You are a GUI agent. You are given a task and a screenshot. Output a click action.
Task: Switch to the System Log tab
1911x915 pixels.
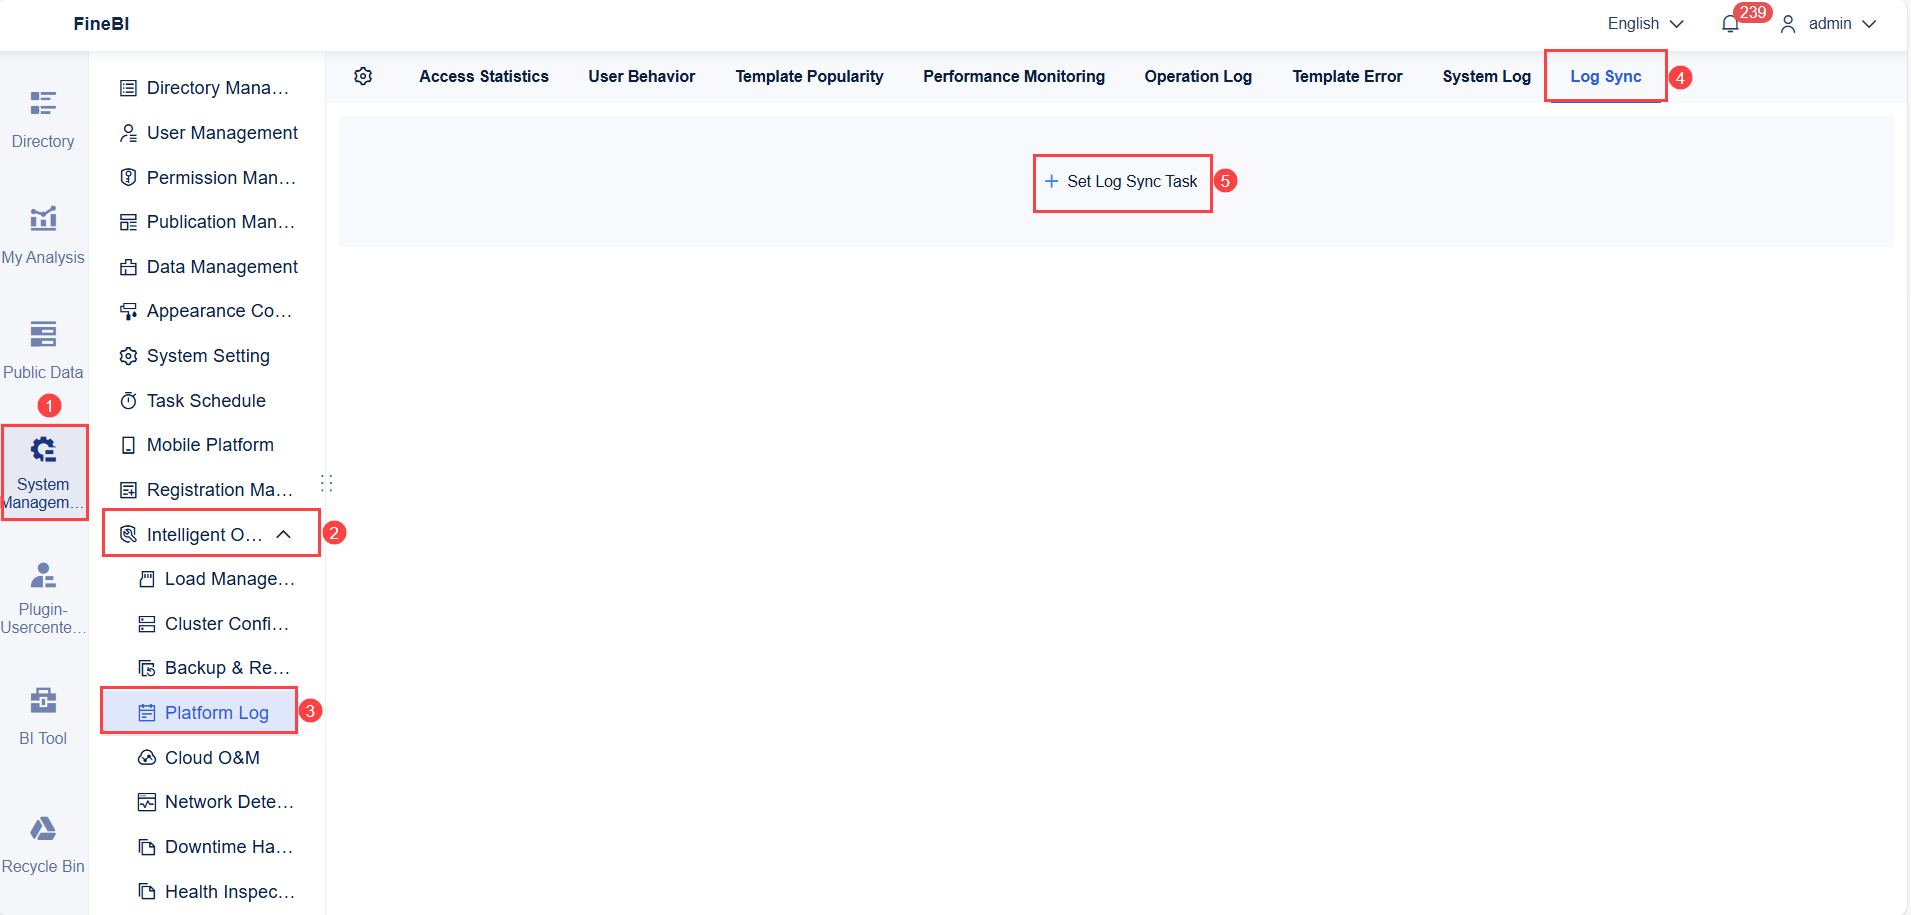[x=1486, y=76]
